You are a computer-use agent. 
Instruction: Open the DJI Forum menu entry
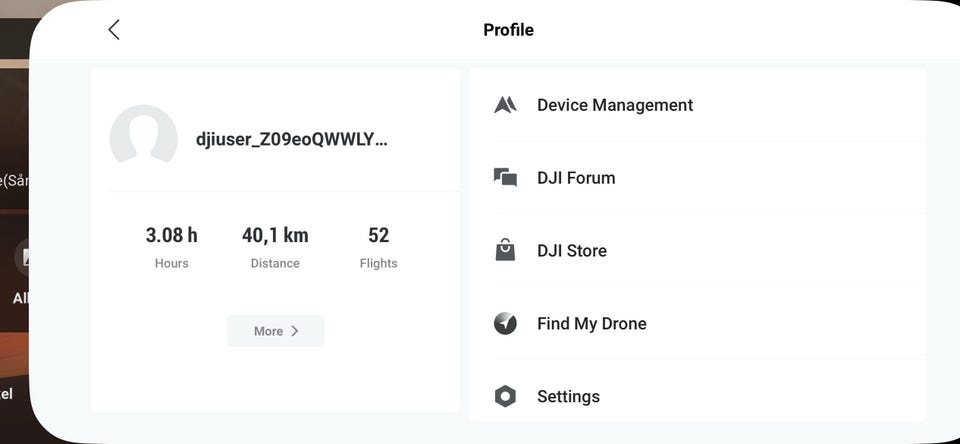697,178
